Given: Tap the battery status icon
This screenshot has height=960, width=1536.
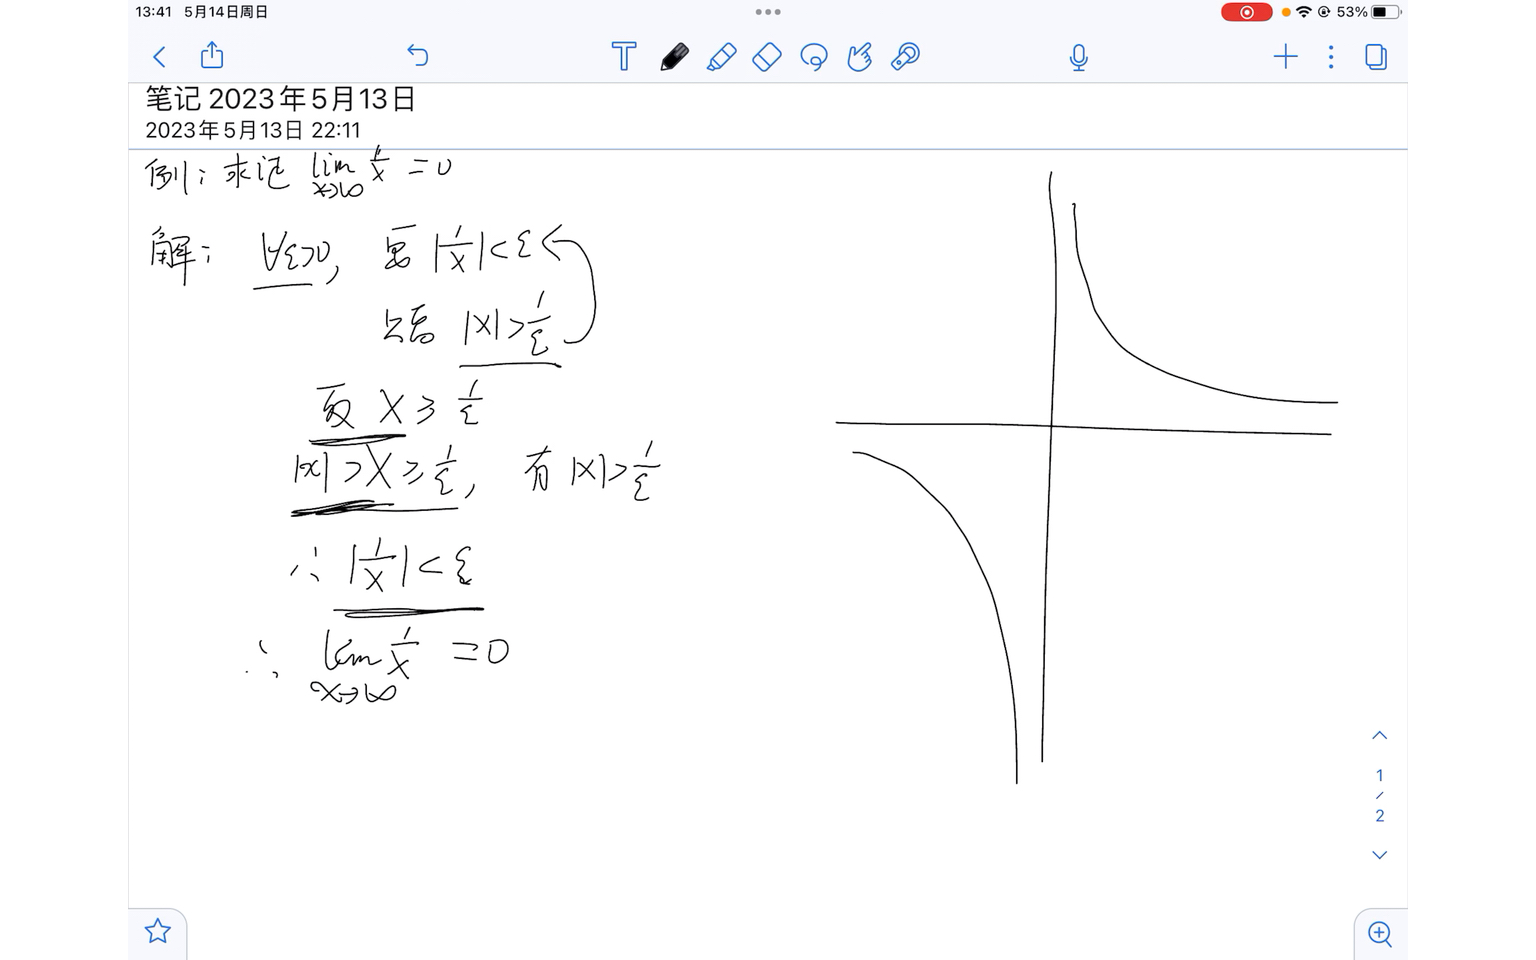Looking at the screenshot, I should (1386, 12).
